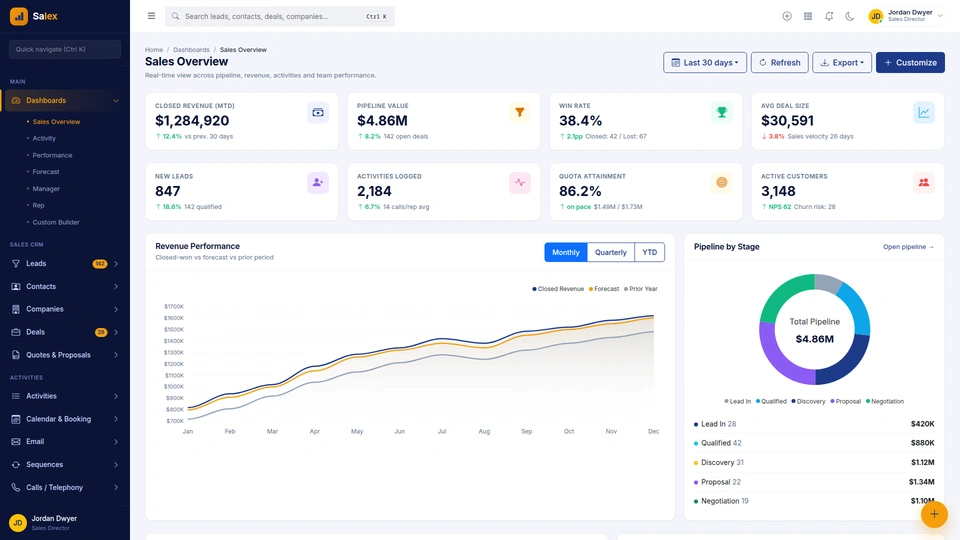
Task: Open the Manager dashboard item
Action: (x=46, y=189)
